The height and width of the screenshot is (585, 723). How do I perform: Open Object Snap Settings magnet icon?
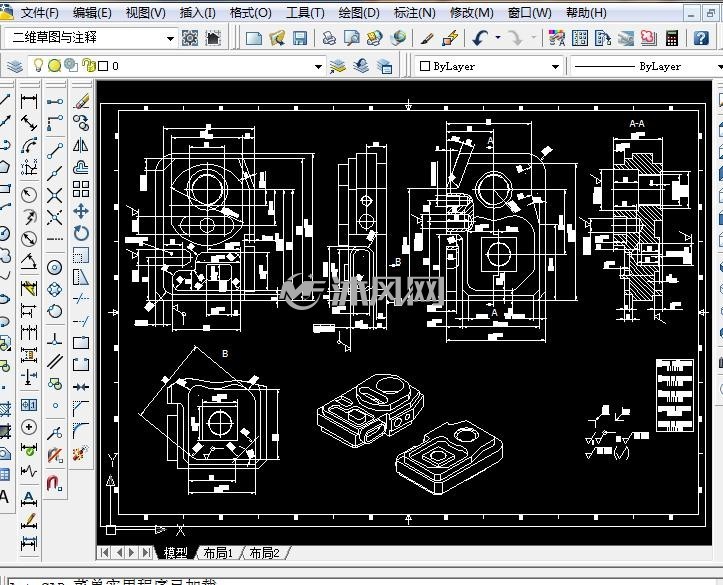pos(55,483)
